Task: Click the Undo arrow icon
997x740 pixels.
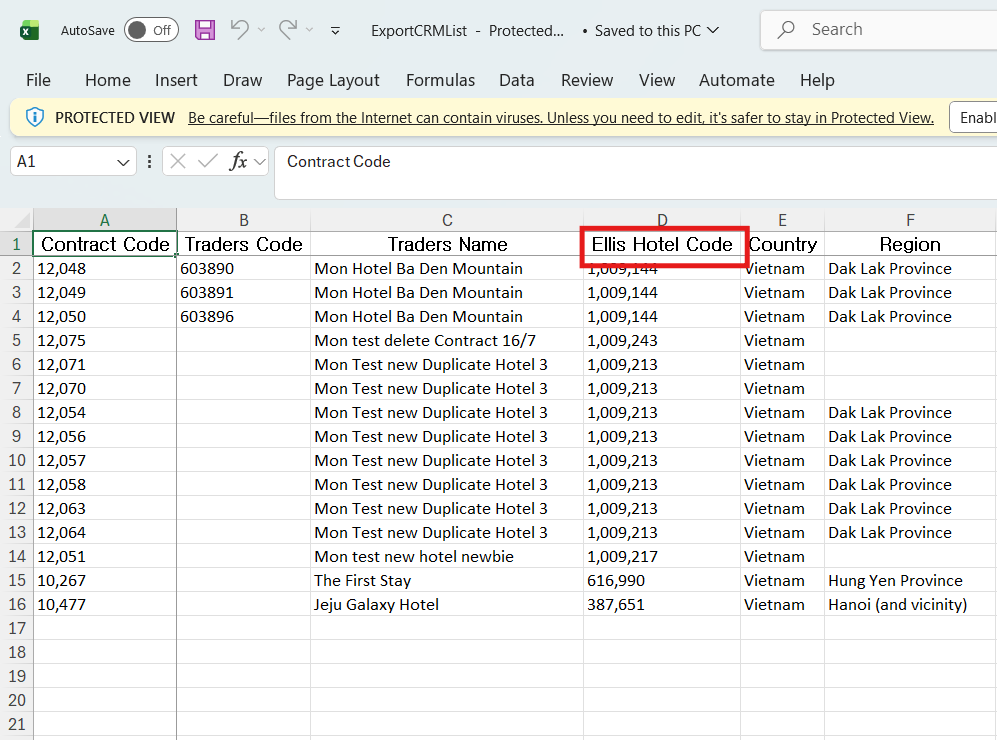Action: 239,30
